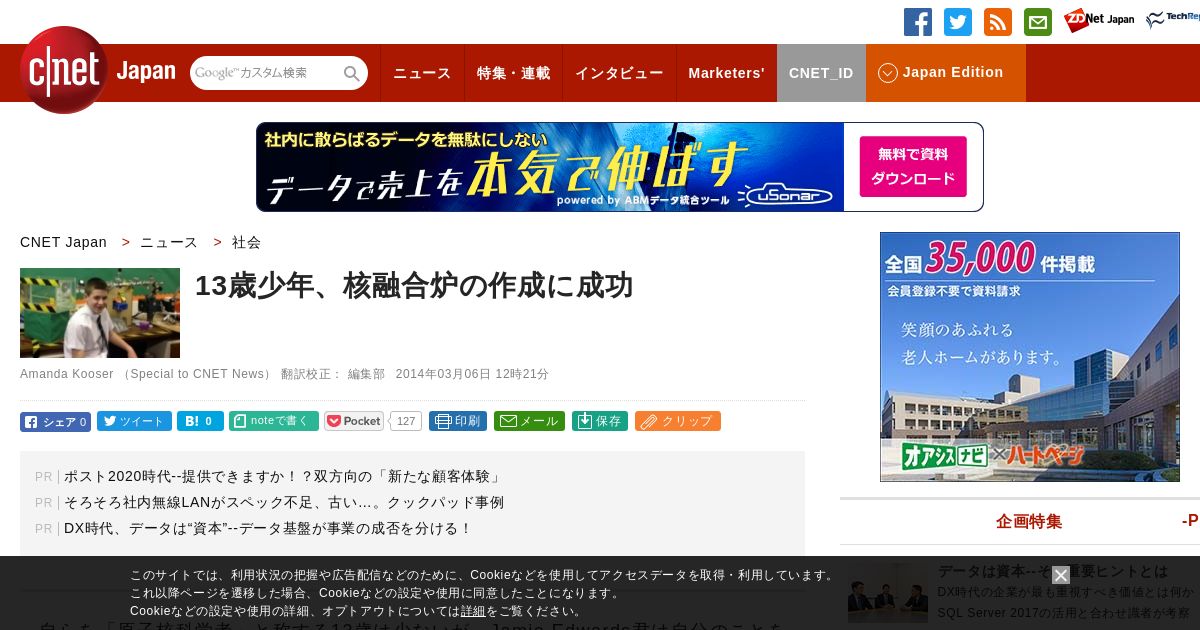1200x630 pixels.
Task: Open PR link DX時代、データは資本
Action: (x=268, y=529)
